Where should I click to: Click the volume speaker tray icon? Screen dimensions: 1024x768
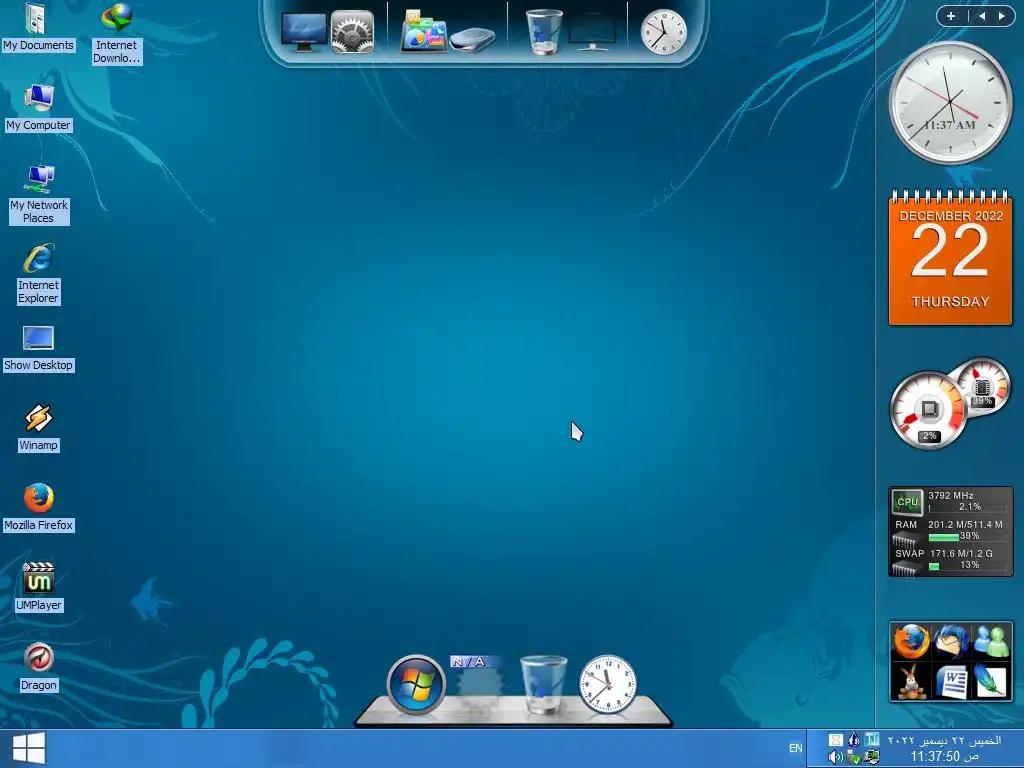[x=835, y=758]
